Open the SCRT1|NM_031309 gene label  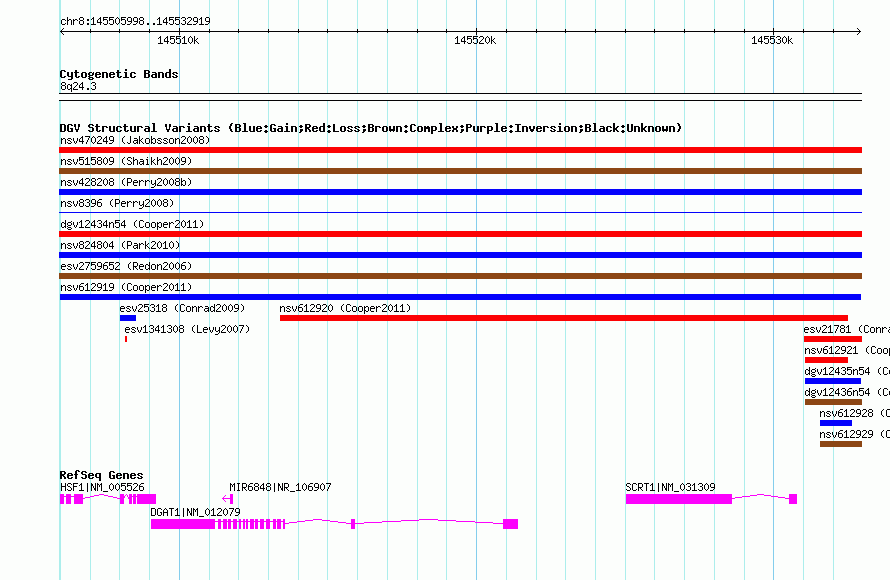(670, 487)
